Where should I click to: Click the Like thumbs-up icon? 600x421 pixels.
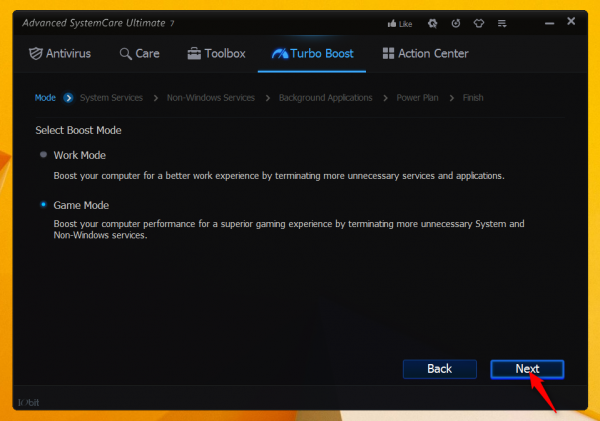pos(391,24)
